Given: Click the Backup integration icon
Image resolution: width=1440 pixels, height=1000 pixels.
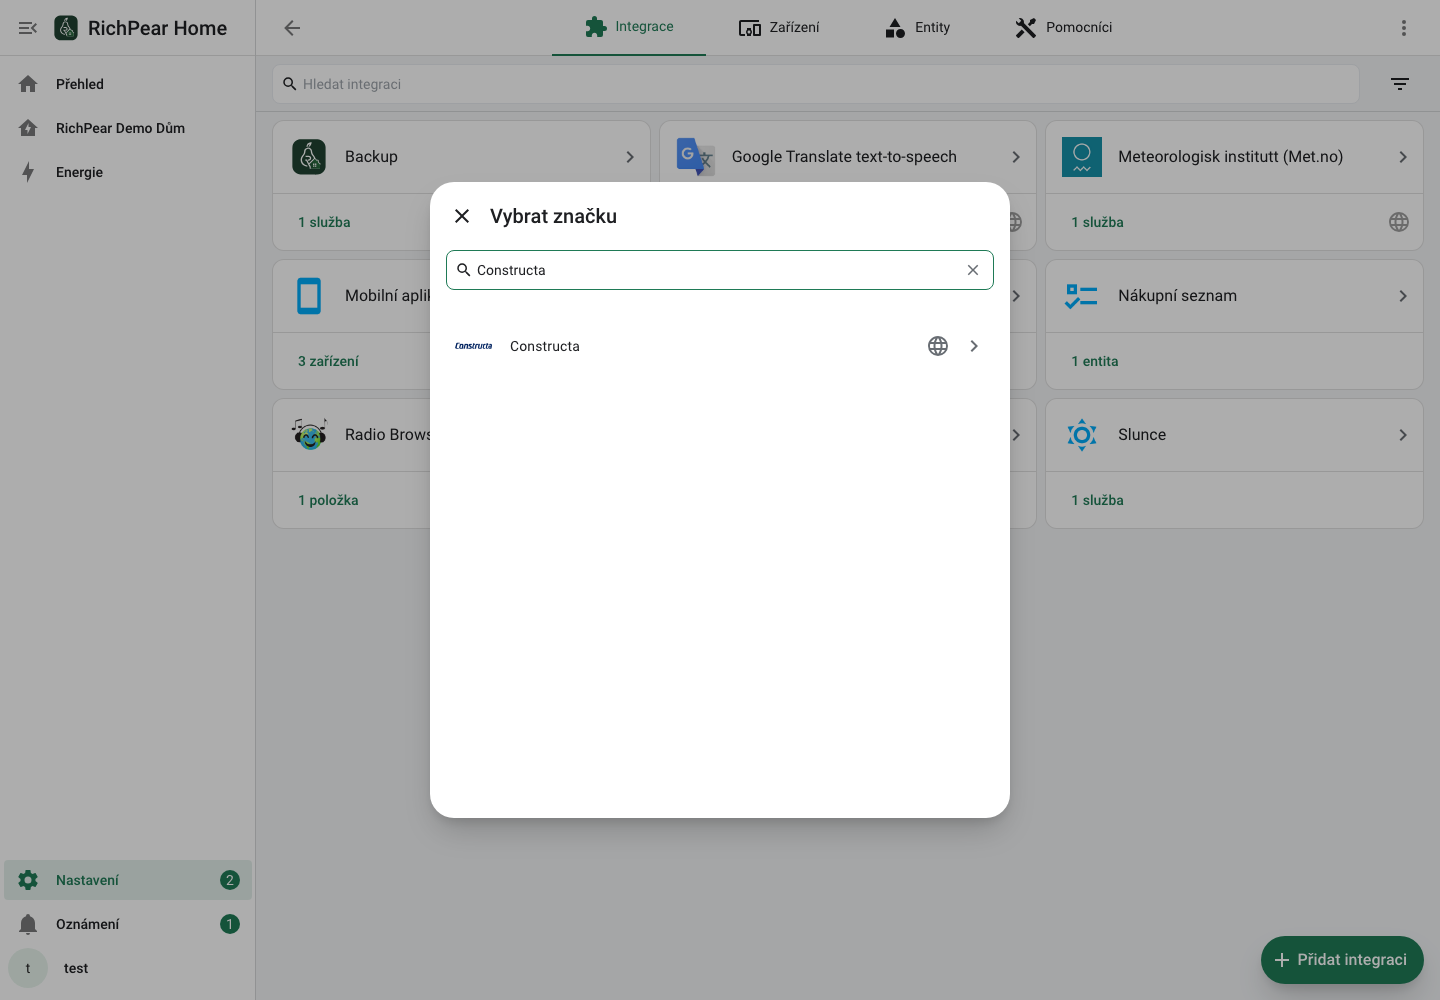Looking at the screenshot, I should [309, 157].
